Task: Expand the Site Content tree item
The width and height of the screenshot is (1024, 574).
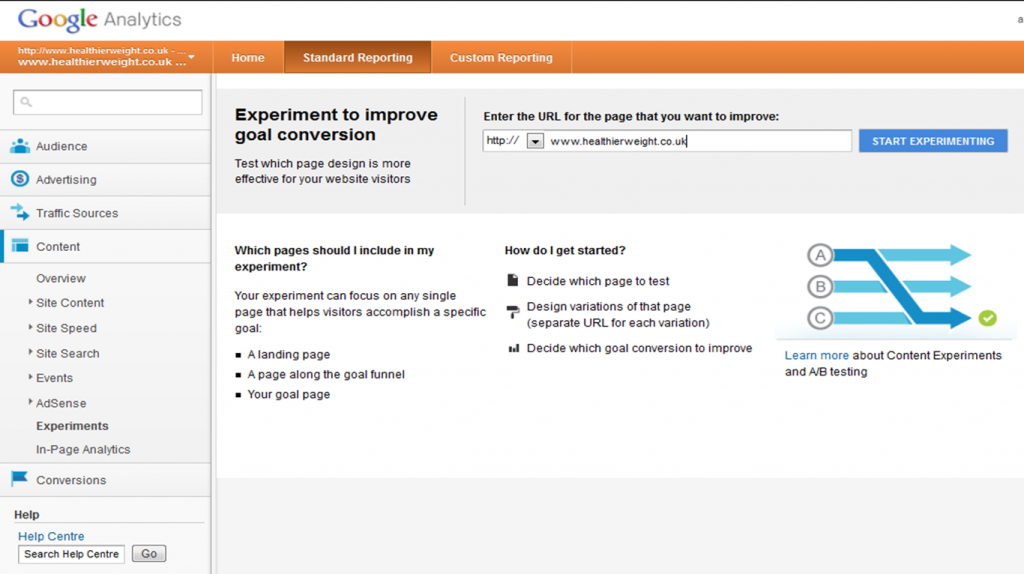Action: click(30, 302)
